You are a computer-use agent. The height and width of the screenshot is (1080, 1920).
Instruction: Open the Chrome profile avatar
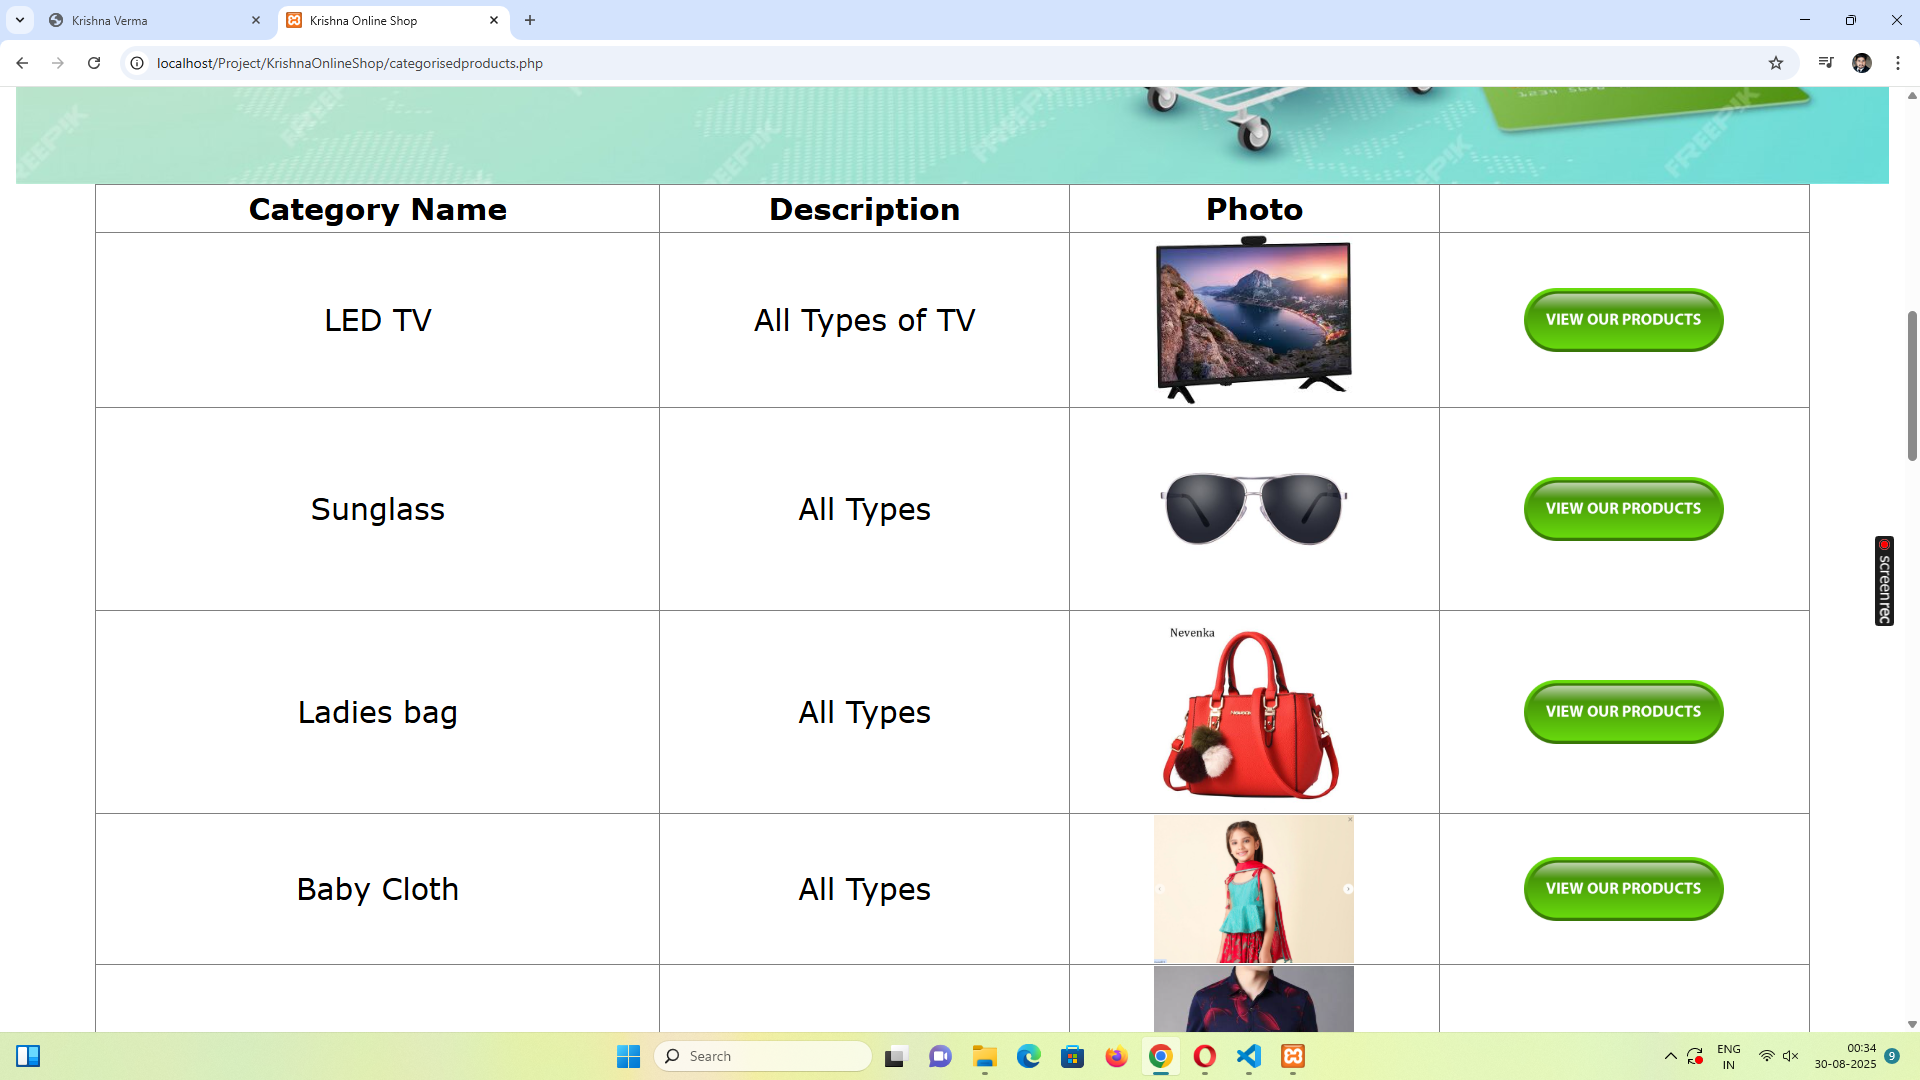(1862, 63)
